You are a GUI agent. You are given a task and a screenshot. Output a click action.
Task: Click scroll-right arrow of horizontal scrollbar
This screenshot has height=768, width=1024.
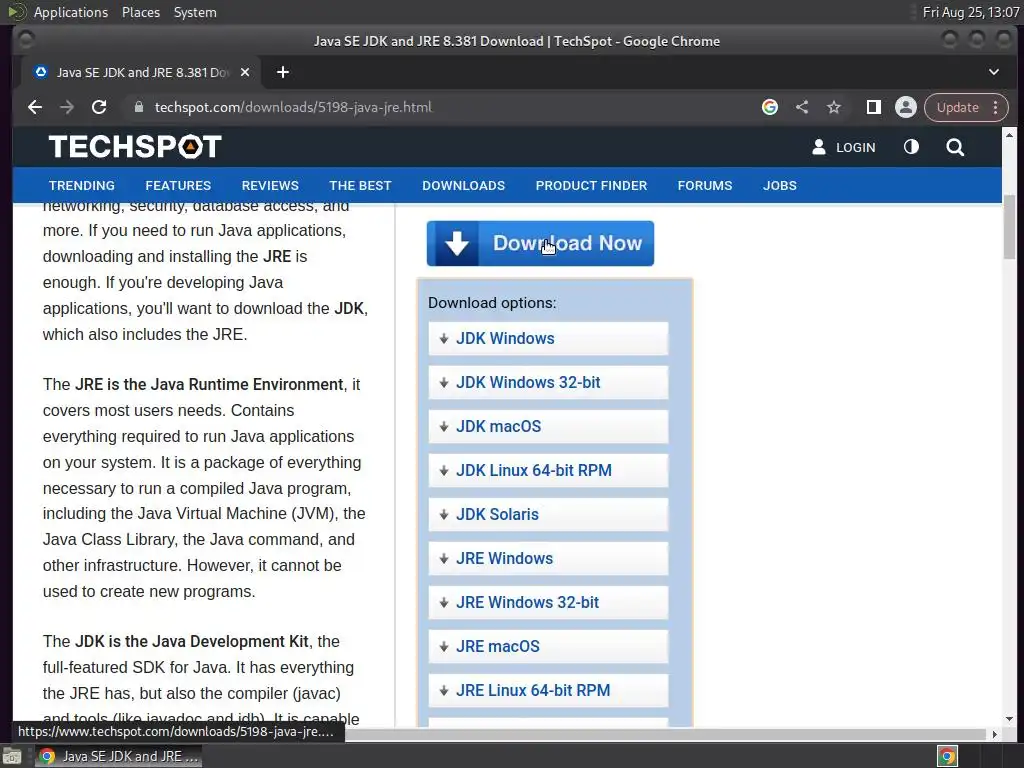tap(994, 735)
